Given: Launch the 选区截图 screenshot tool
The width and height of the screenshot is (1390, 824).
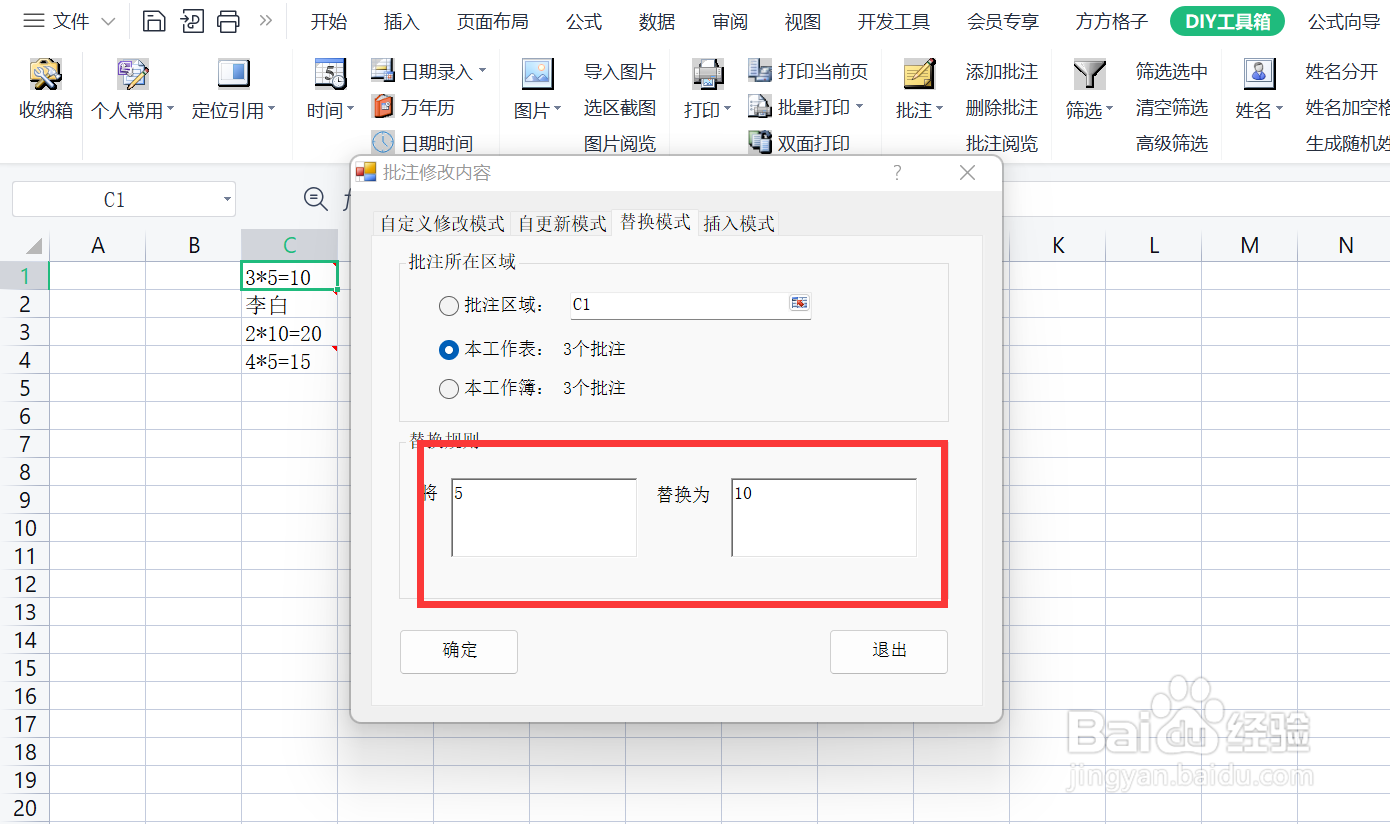Looking at the screenshot, I should click(x=620, y=107).
